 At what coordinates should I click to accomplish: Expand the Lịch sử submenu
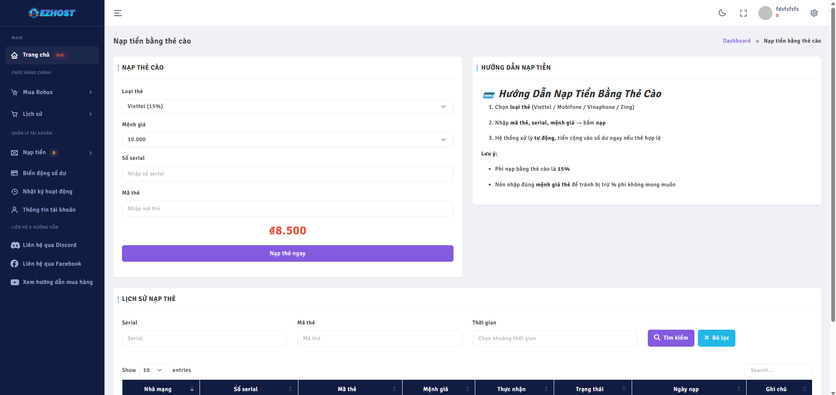pos(52,114)
